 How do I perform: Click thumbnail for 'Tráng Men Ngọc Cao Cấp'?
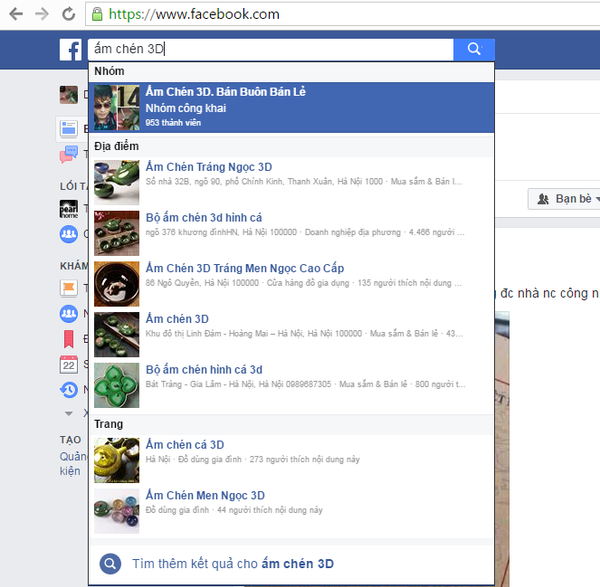(x=117, y=284)
